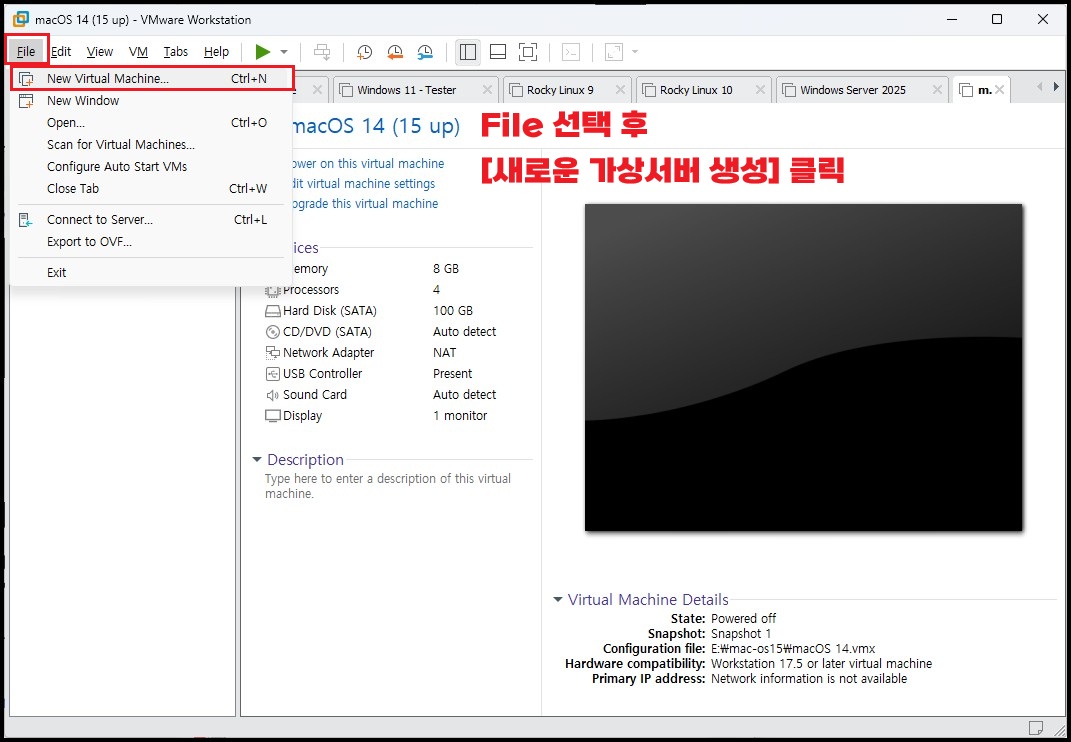Viewport: 1071px width, 742px height.
Task: Close the Windows Server 2025 tab
Action: [x=937, y=90]
